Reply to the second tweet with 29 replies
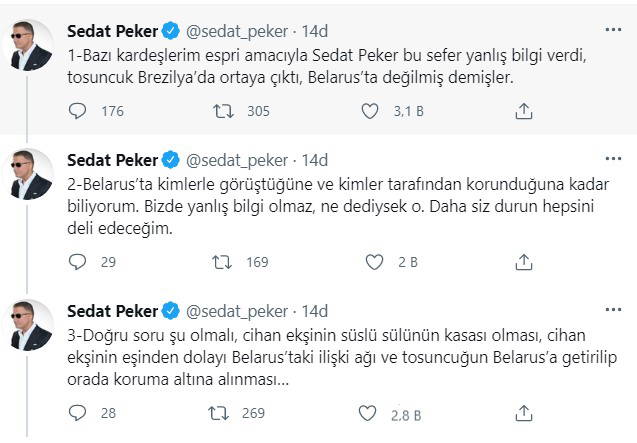 [77, 262]
